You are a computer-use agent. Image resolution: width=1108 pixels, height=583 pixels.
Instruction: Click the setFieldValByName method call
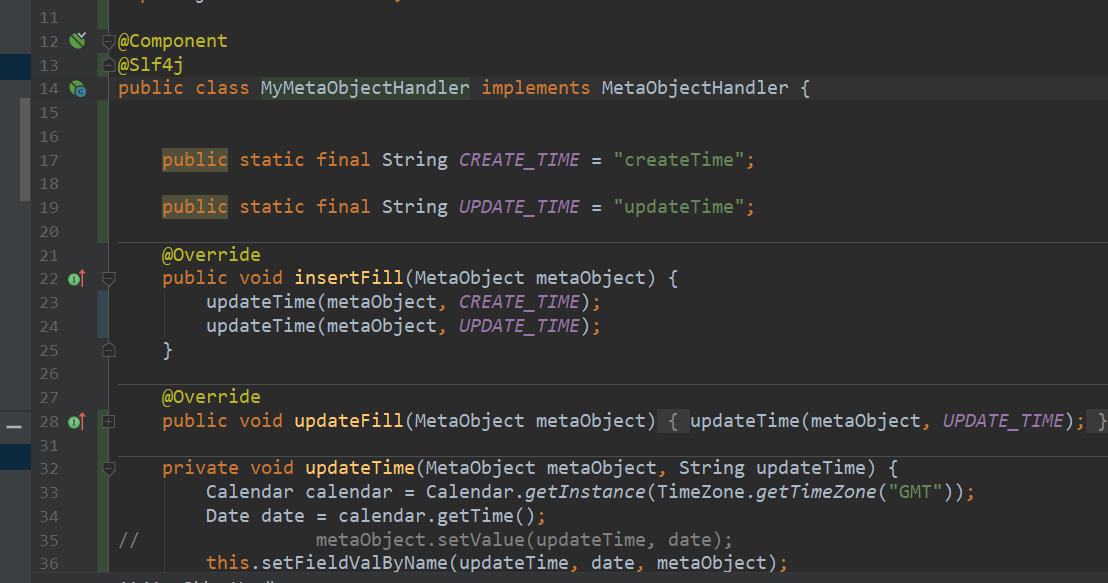click(354, 563)
